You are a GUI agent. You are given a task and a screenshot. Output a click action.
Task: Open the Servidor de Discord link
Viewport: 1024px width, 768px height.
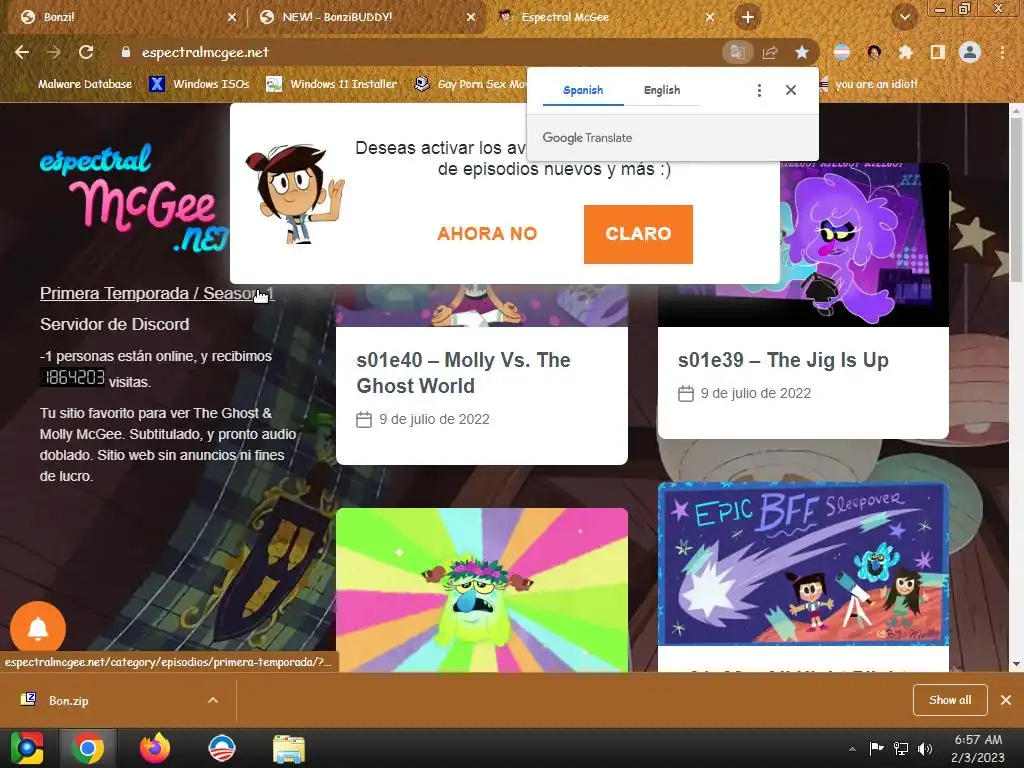point(114,324)
